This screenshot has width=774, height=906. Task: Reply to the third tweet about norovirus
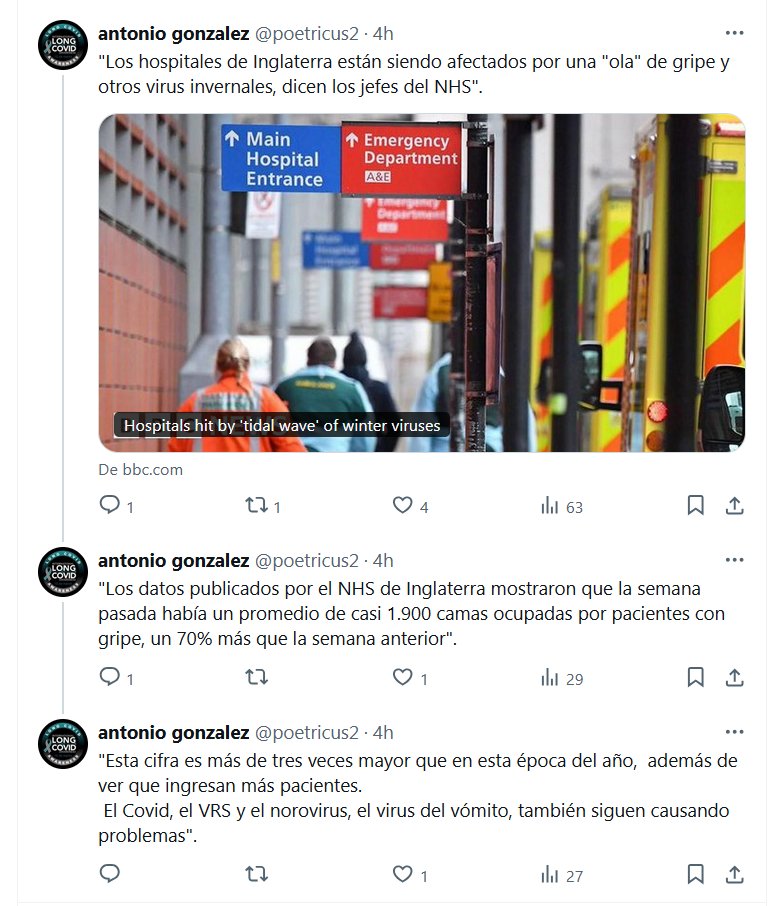coord(109,873)
